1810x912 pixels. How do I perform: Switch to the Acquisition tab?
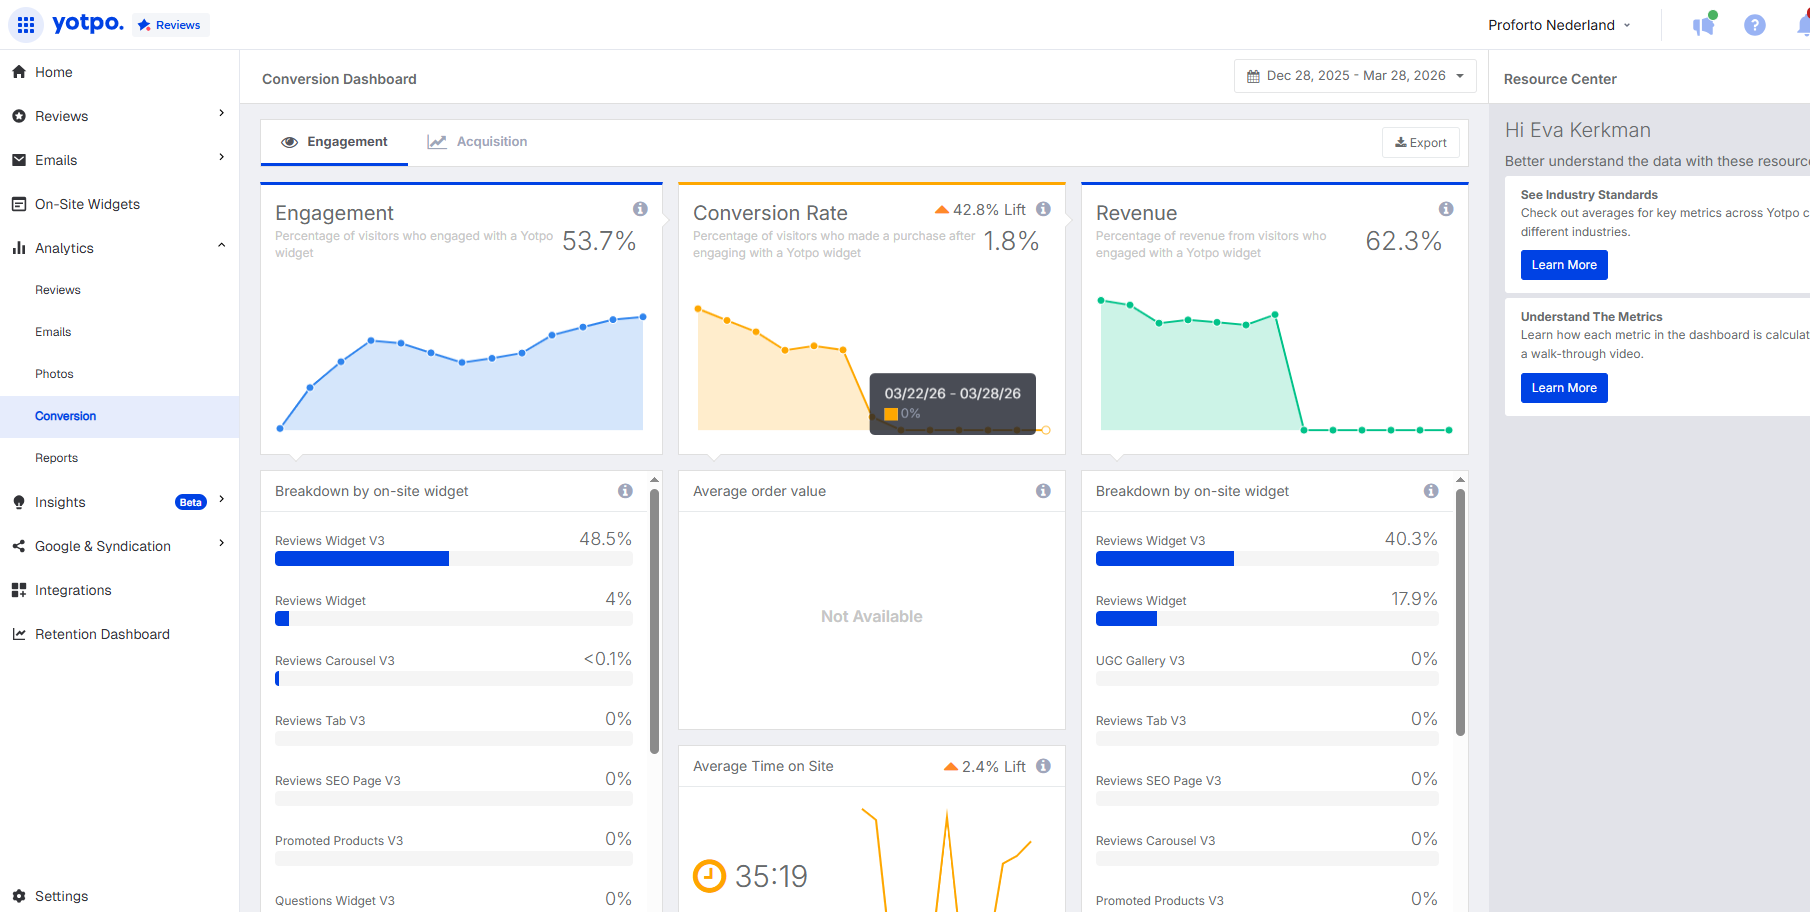478,142
